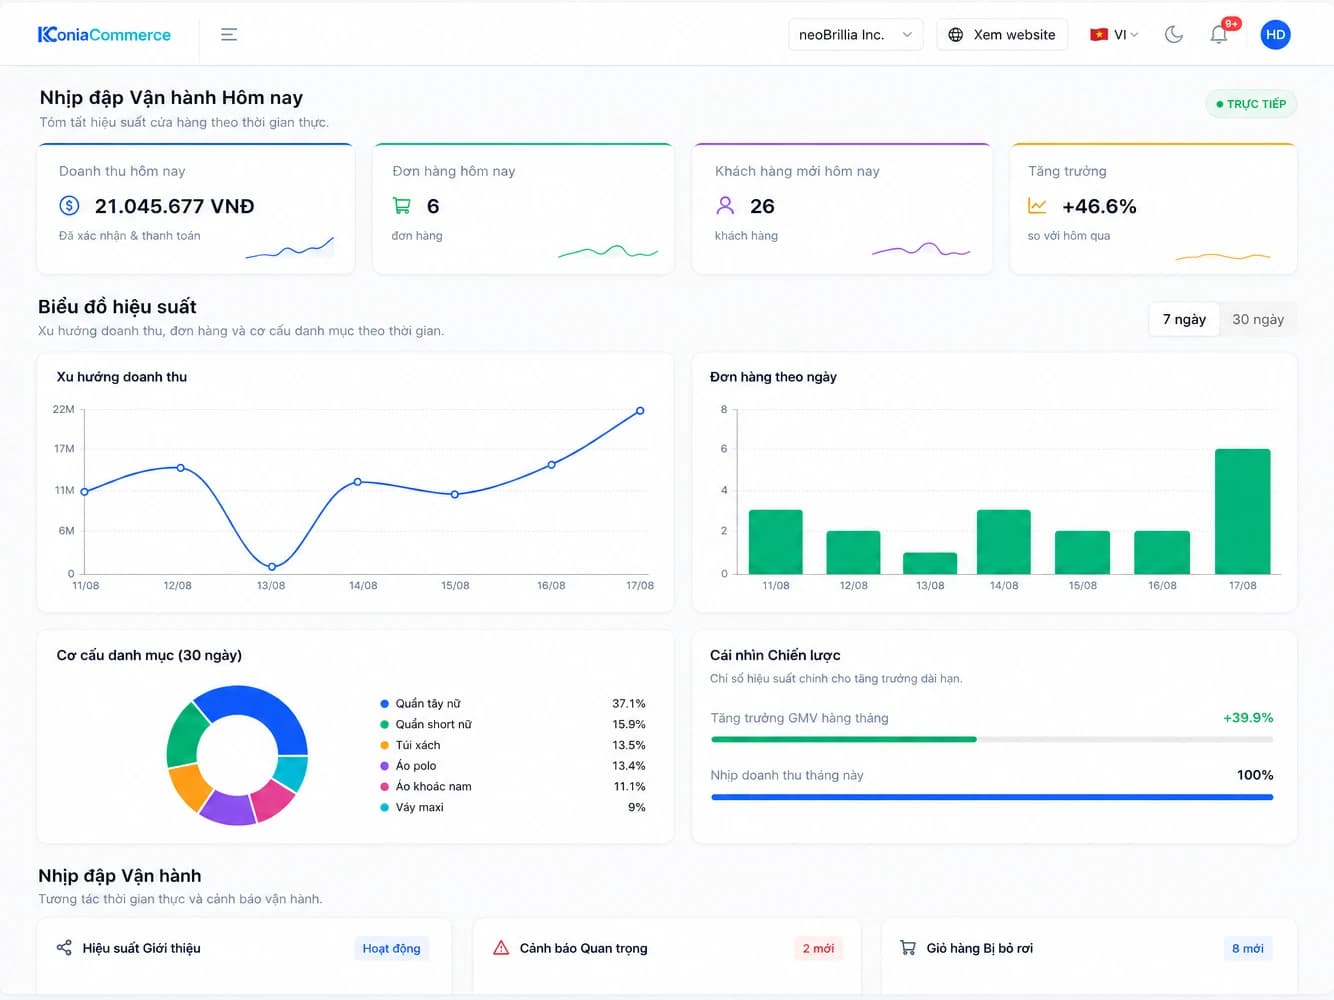The width and height of the screenshot is (1334, 1000).
Task: Click the Hoạt động status badge
Action: tap(391, 948)
